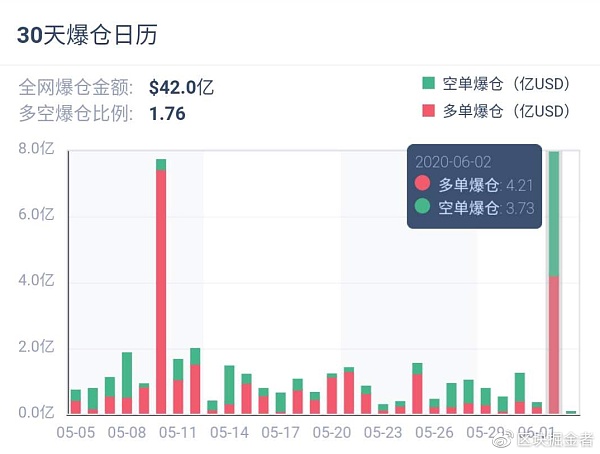The image size is (600, 454).
Task: Click the red dot in the tooltip
Action: pyautogui.click(x=423, y=183)
